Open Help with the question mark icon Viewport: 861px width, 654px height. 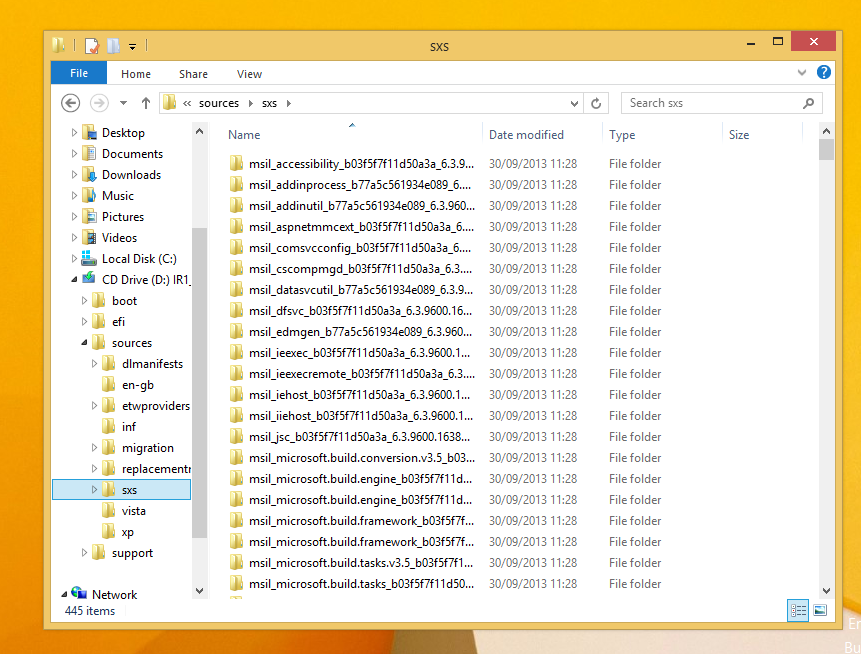(x=823, y=72)
